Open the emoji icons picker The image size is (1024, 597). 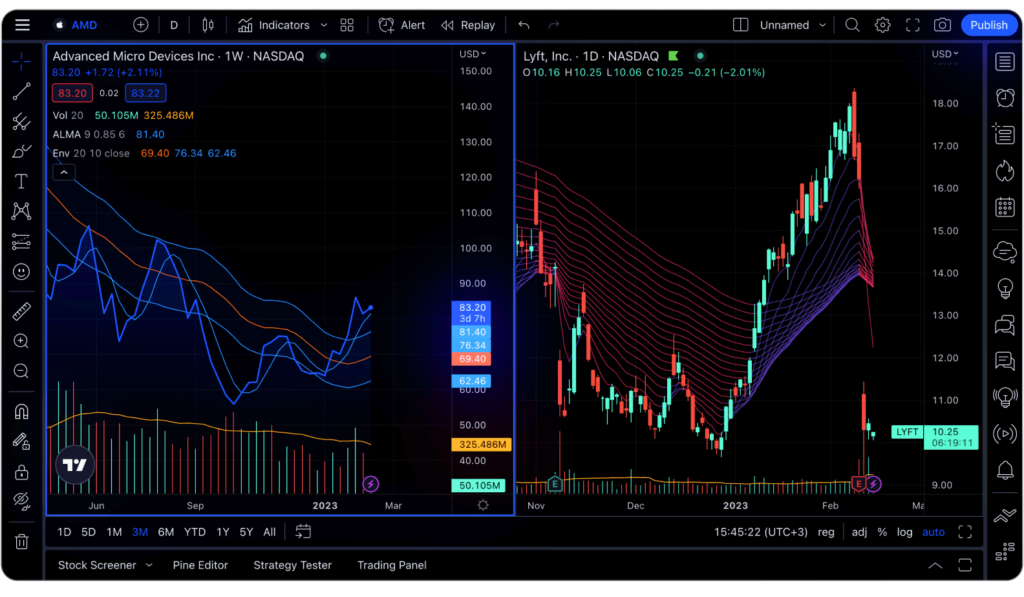(x=22, y=272)
